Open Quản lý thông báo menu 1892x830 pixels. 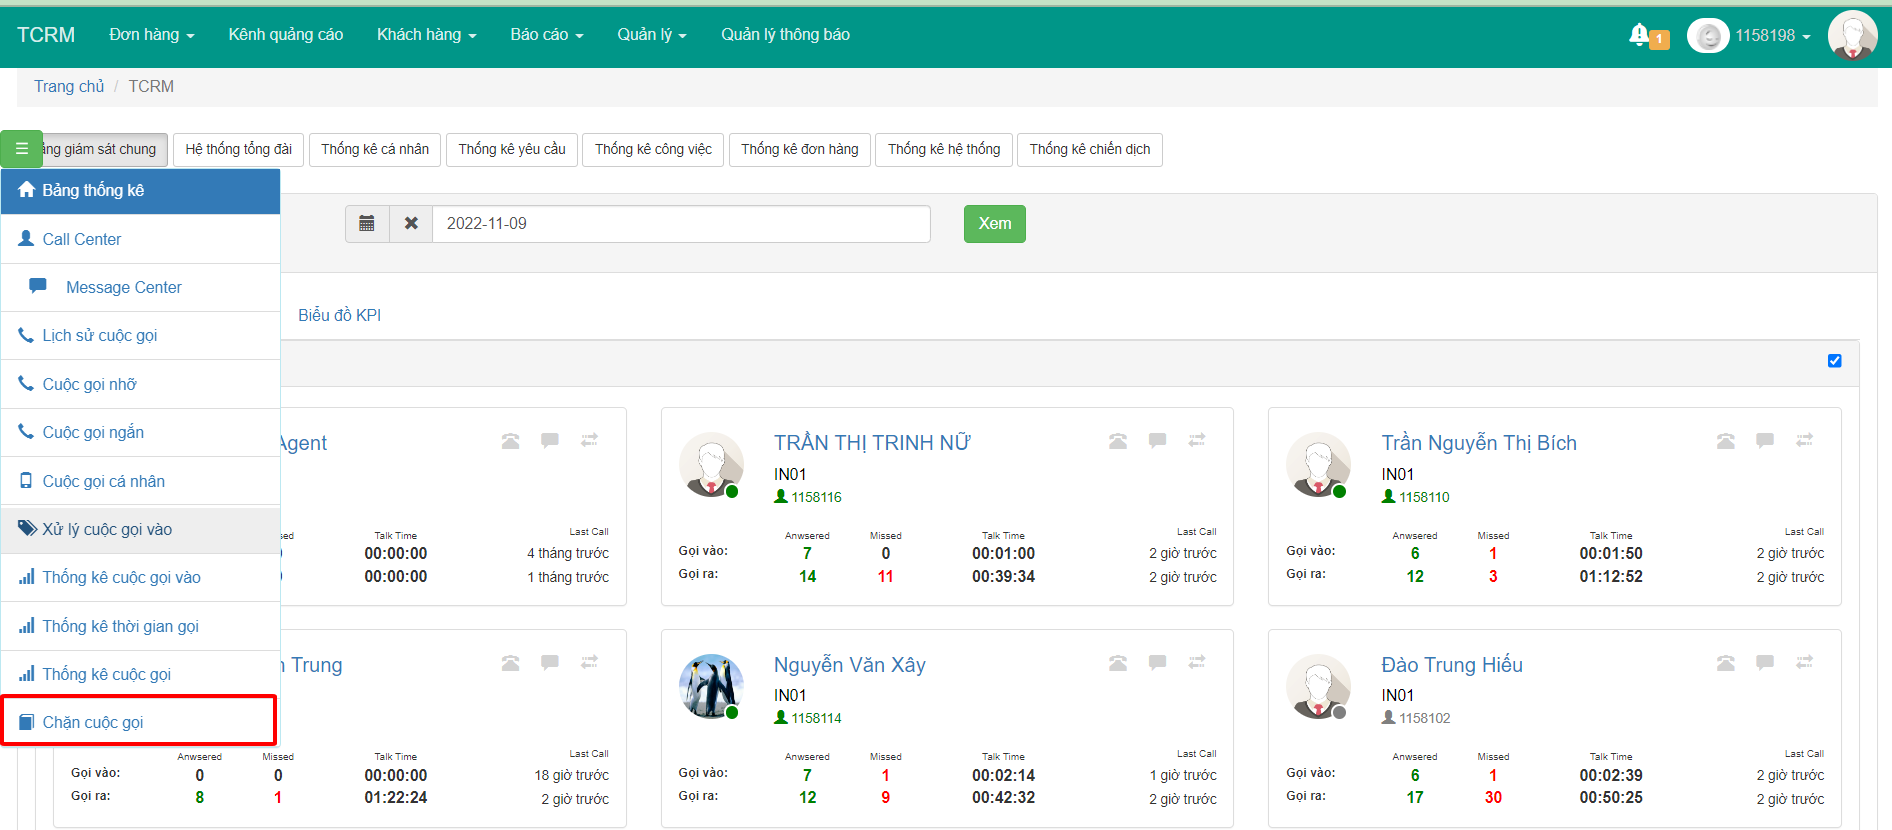click(x=786, y=35)
